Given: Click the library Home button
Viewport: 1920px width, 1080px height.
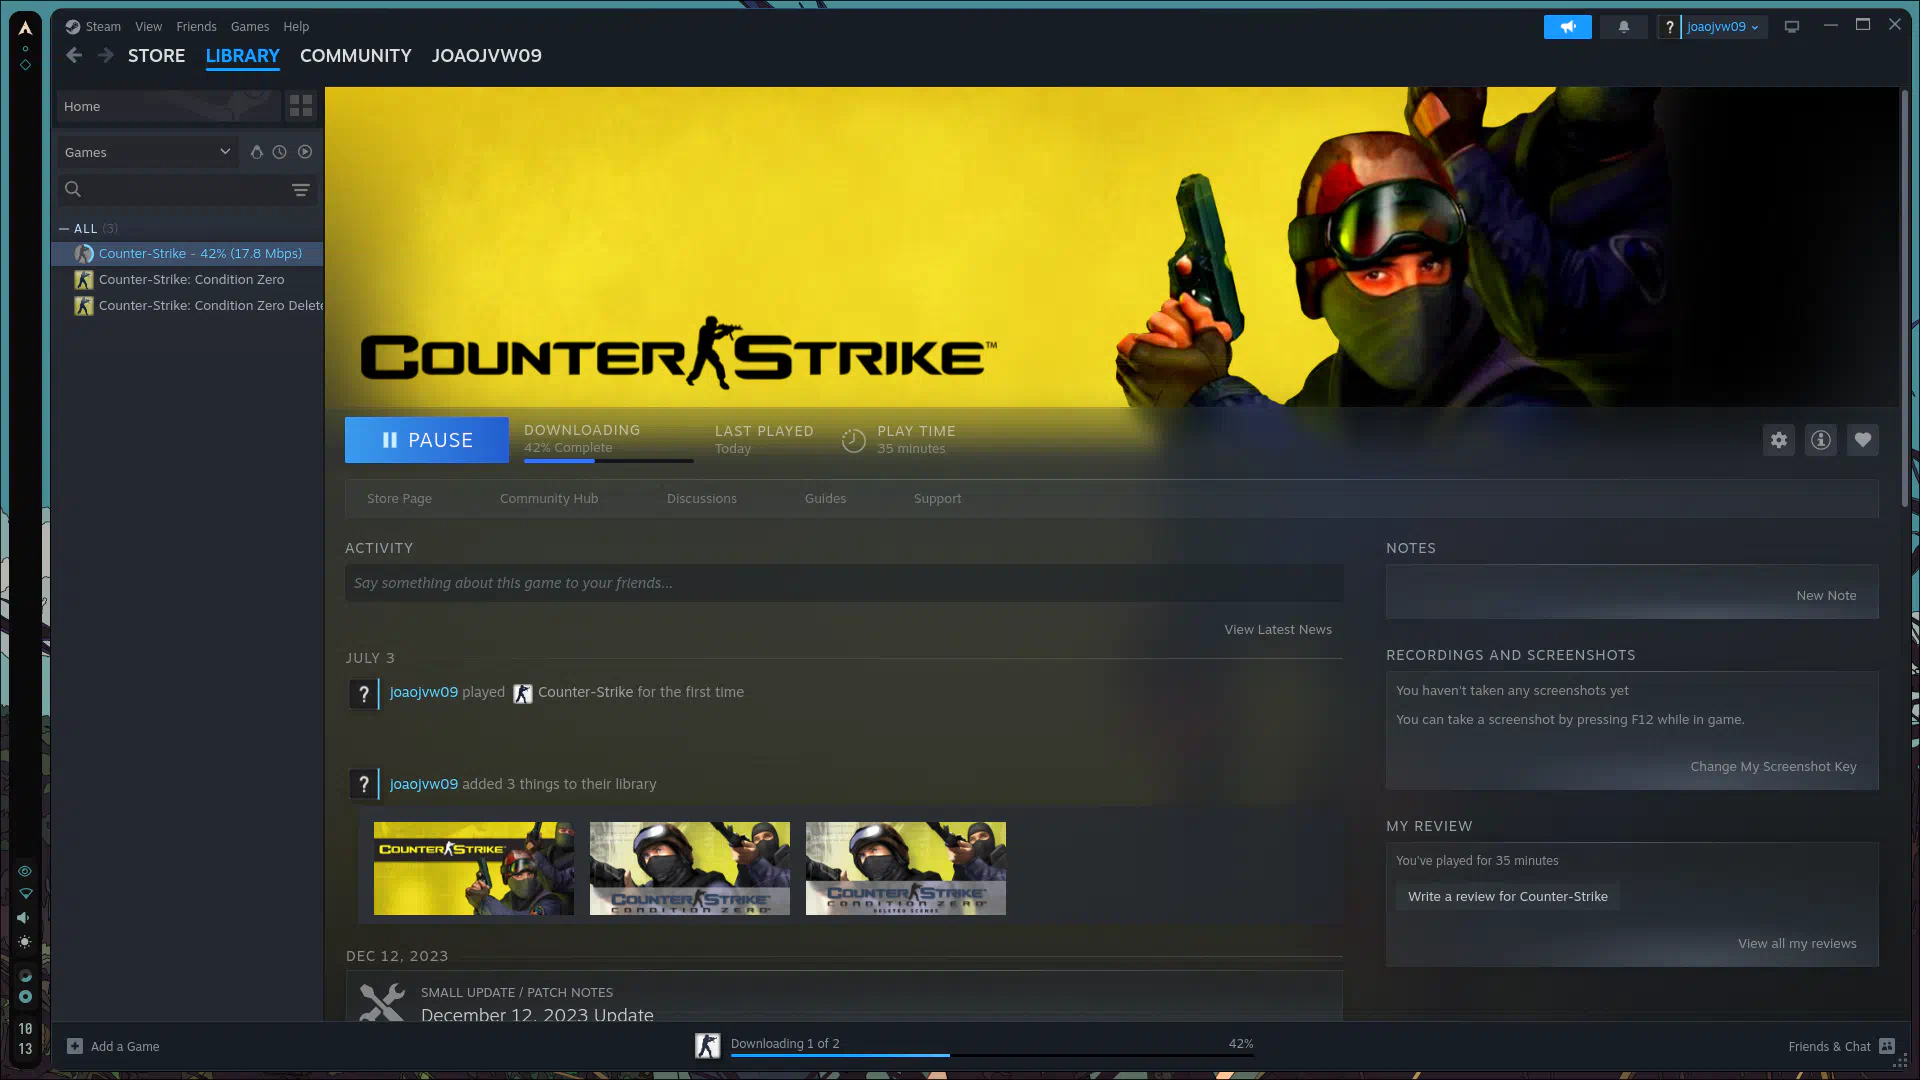Looking at the screenshot, I should pos(167,106).
